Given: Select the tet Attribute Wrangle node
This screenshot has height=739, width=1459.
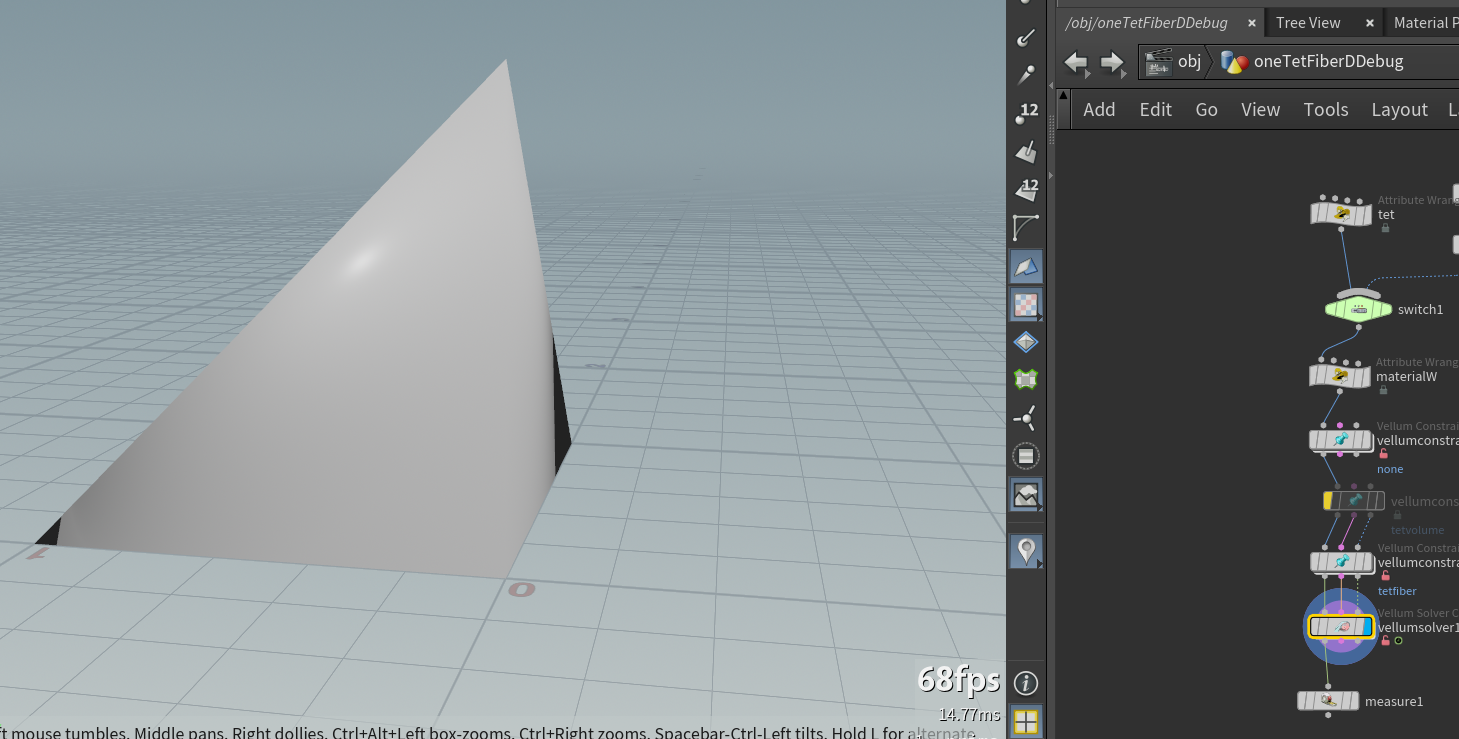Looking at the screenshot, I should [x=1341, y=213].
